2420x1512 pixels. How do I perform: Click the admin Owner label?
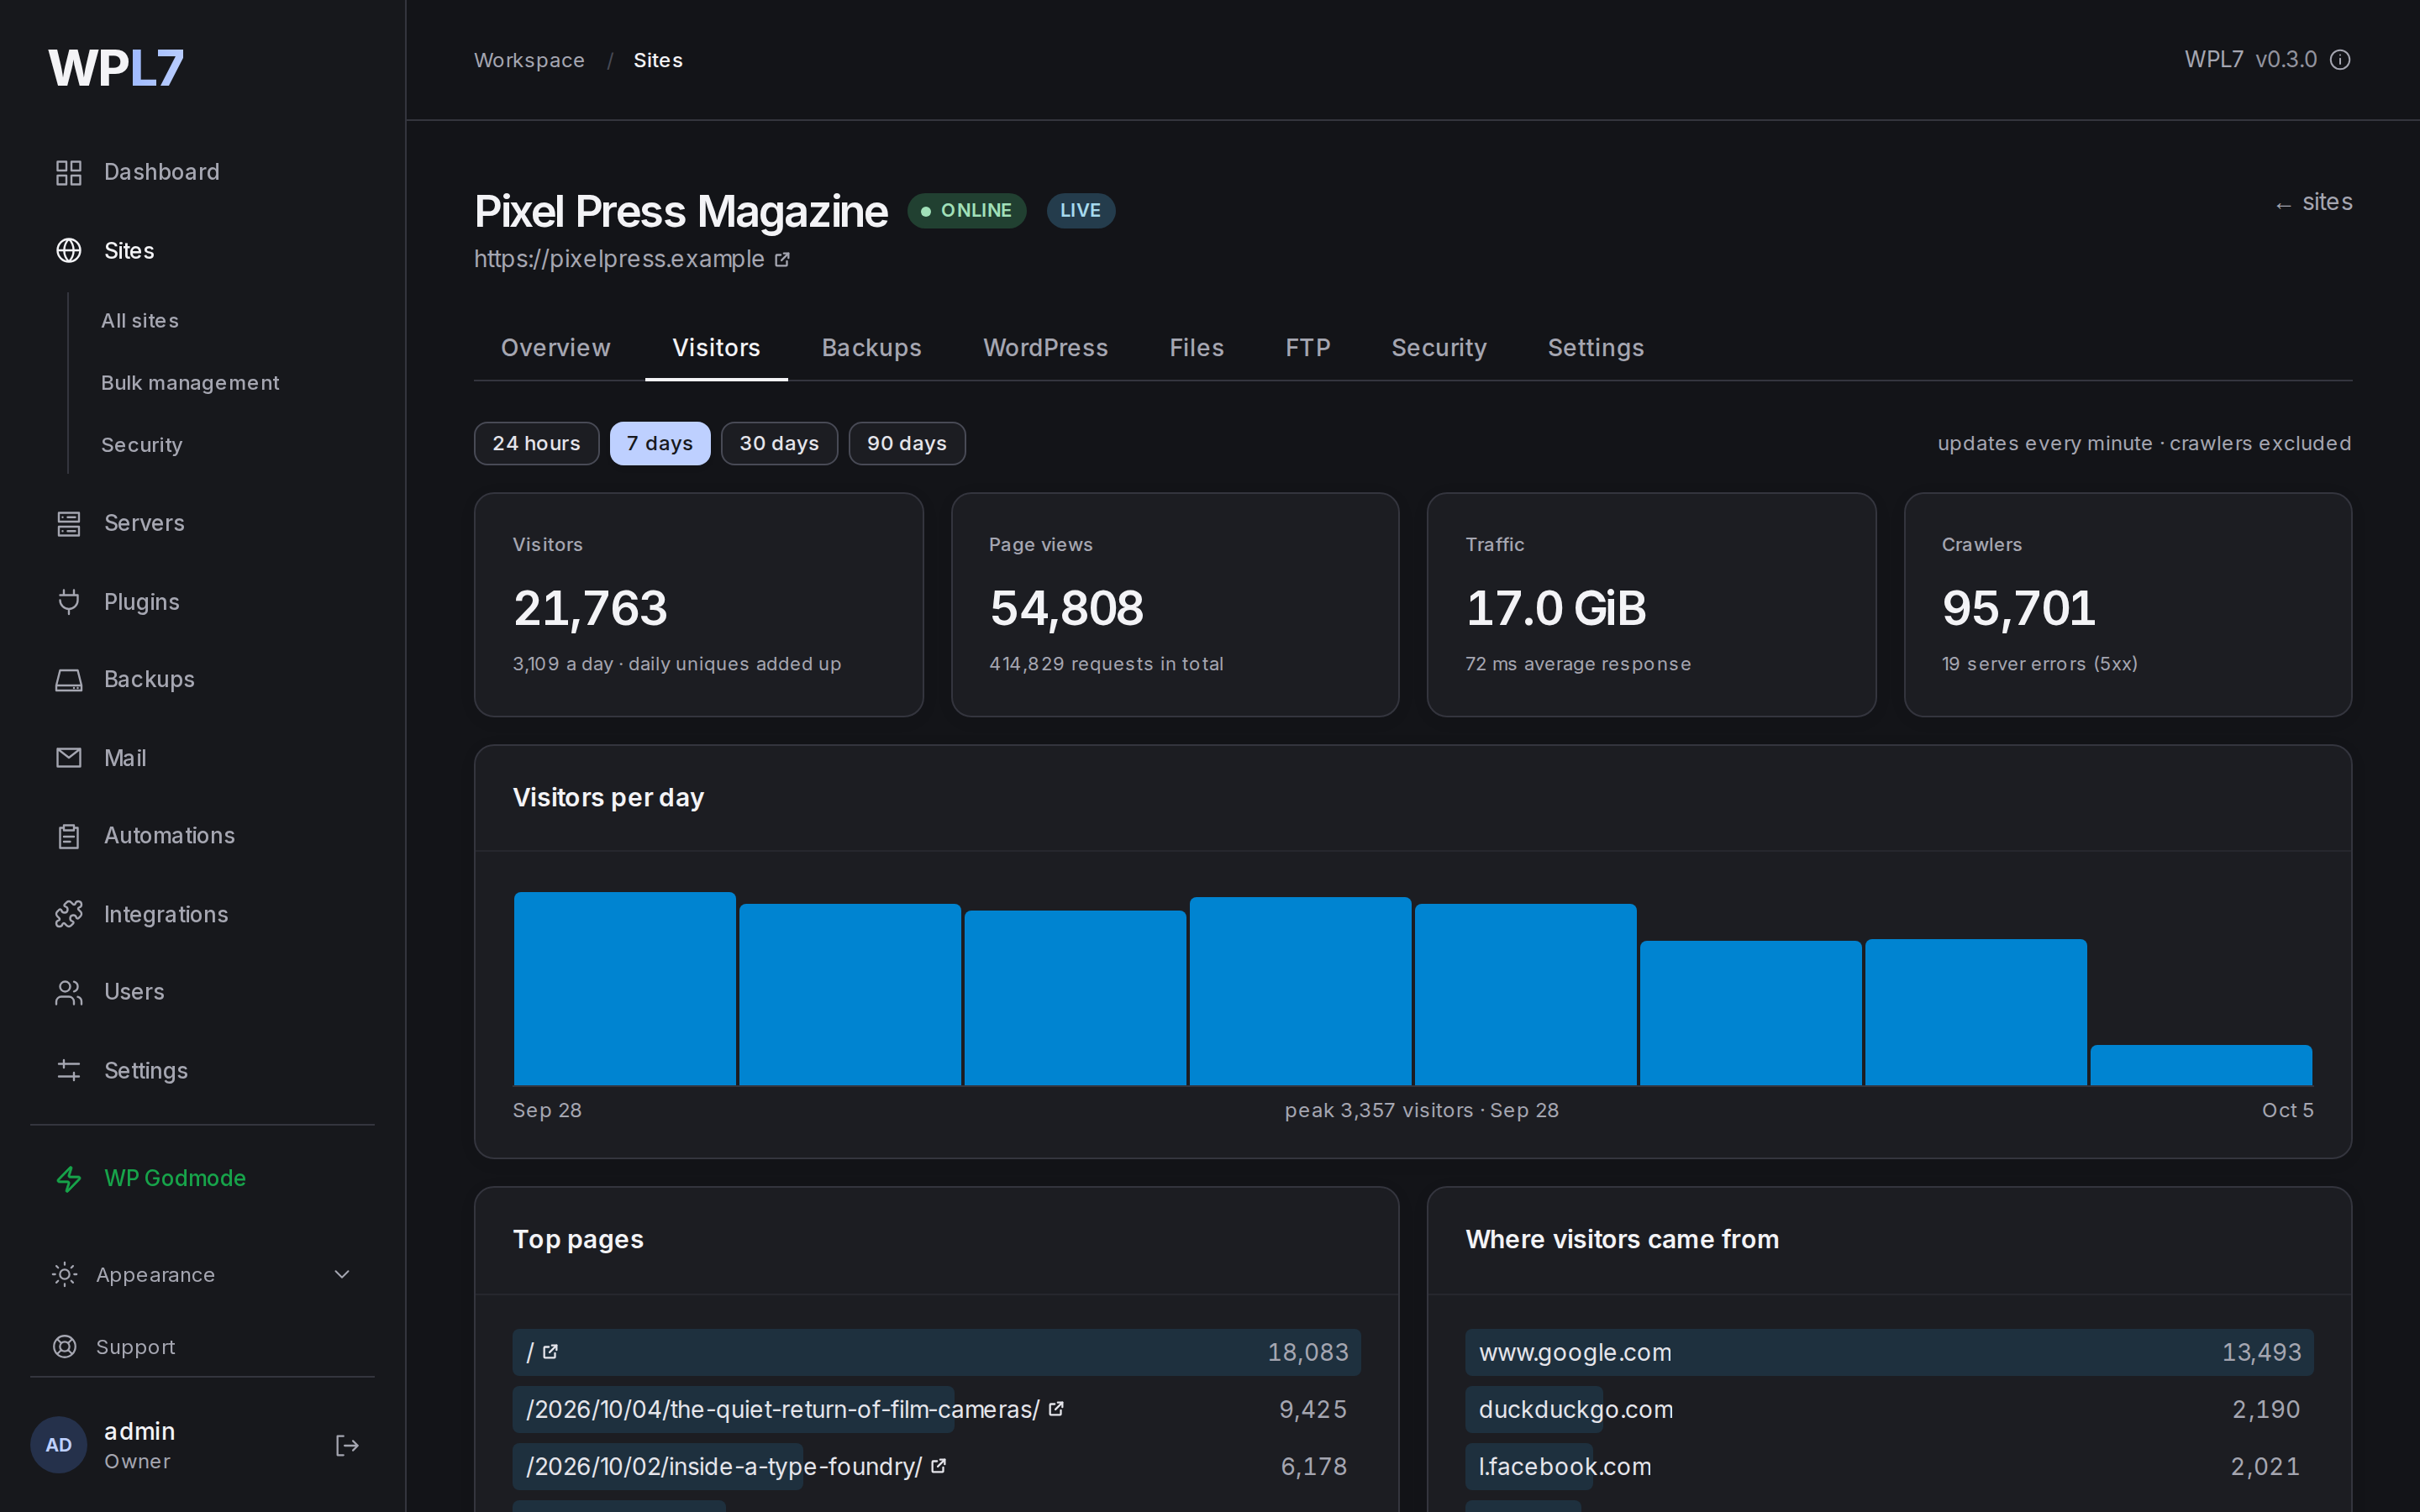[x=139, y=1445]
